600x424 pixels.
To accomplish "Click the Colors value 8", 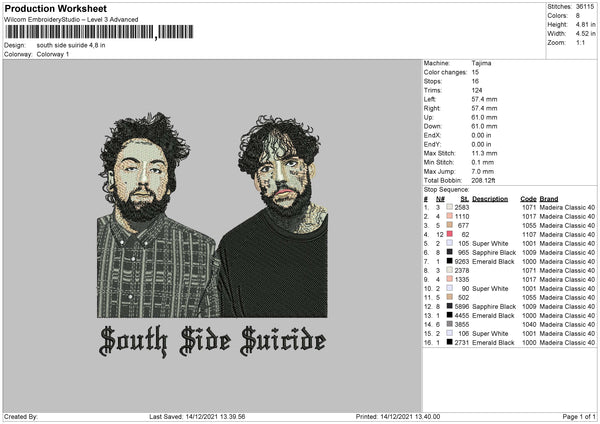I will coord(578,16).
